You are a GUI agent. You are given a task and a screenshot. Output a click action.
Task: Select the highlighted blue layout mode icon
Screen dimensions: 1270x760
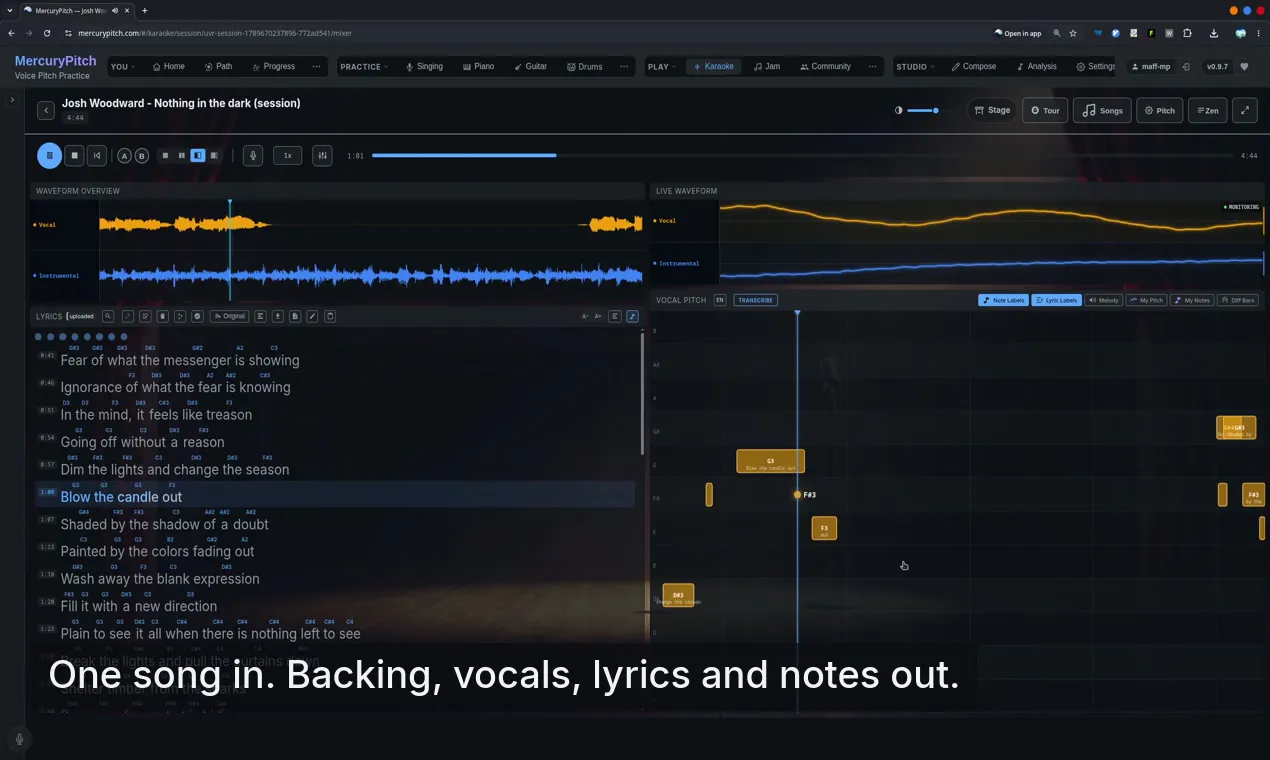198,155
